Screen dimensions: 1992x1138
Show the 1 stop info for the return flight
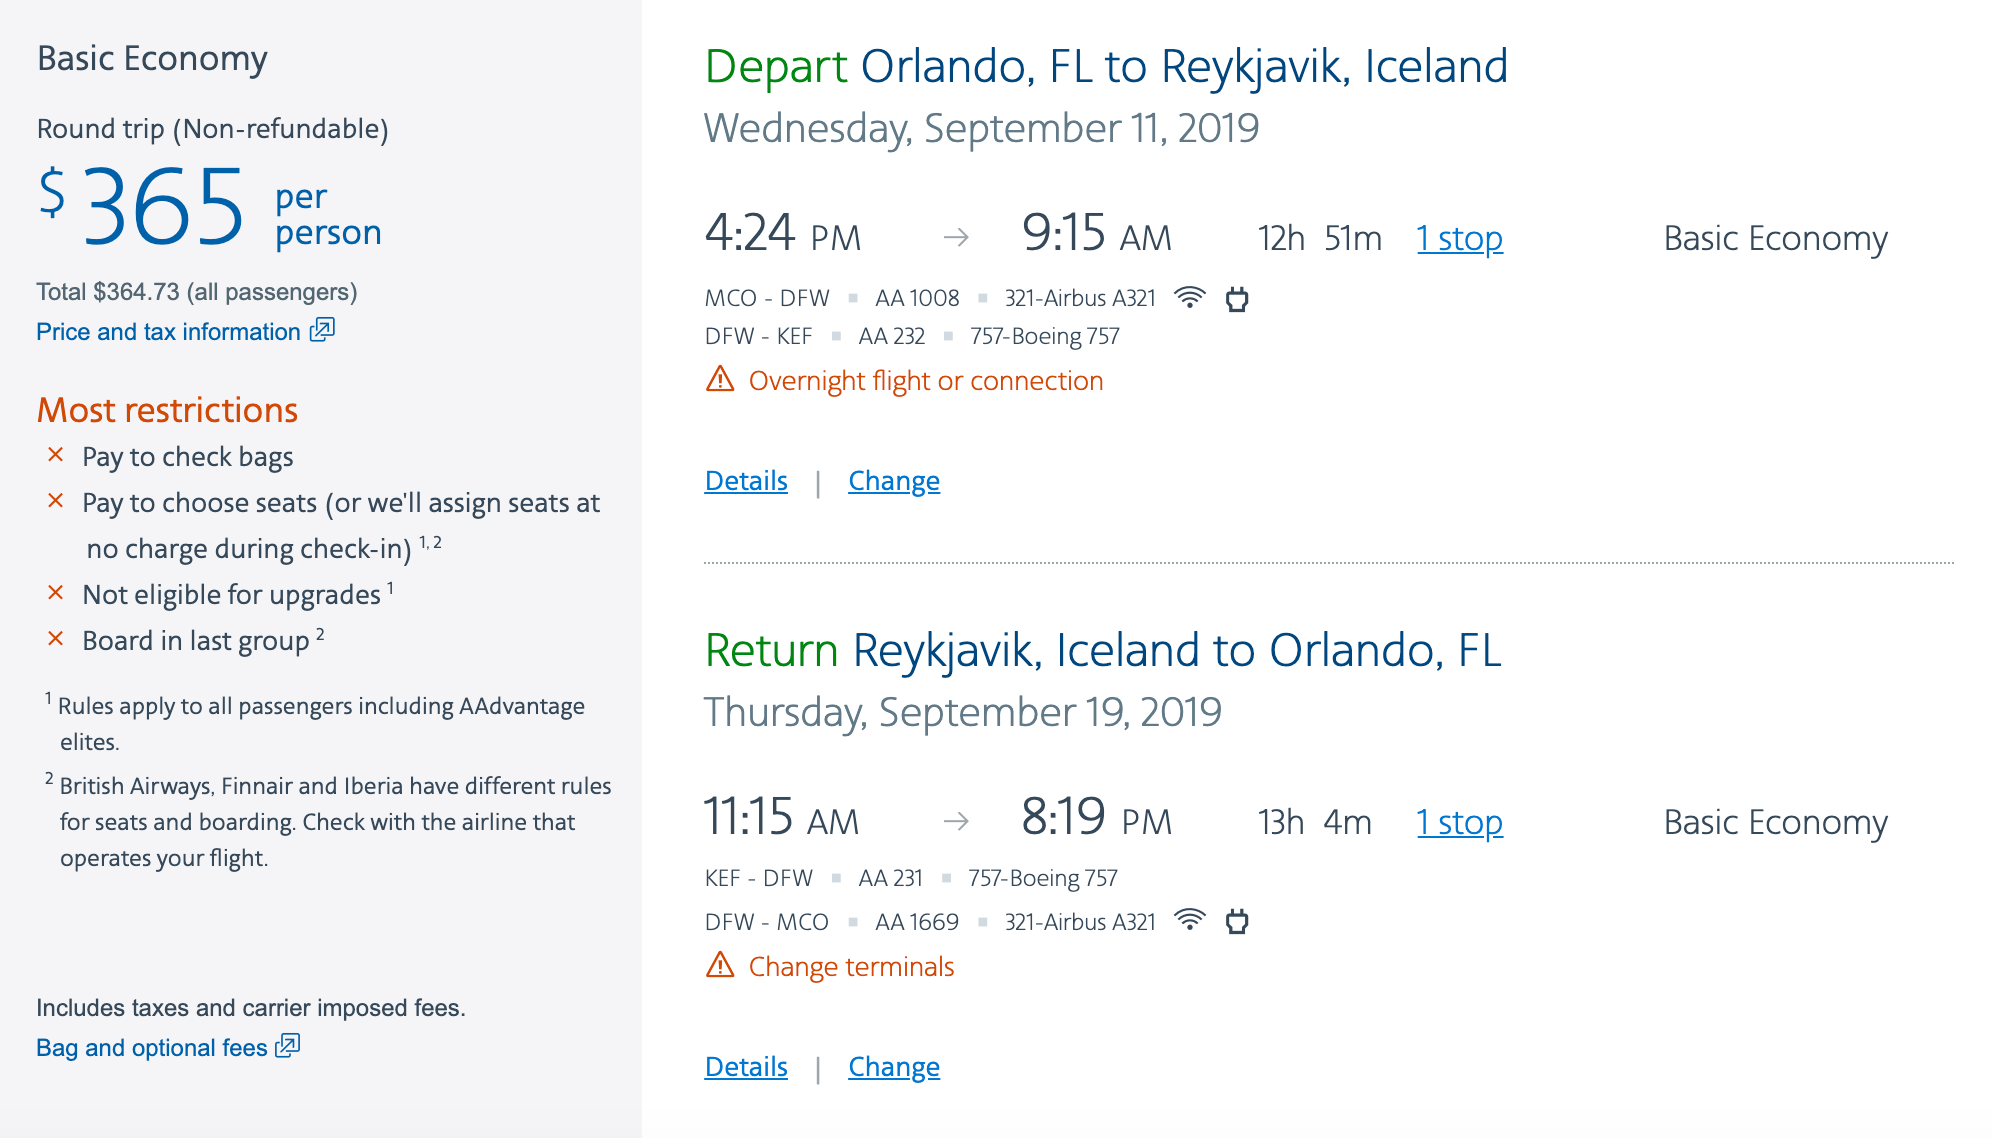[1459, 823]
